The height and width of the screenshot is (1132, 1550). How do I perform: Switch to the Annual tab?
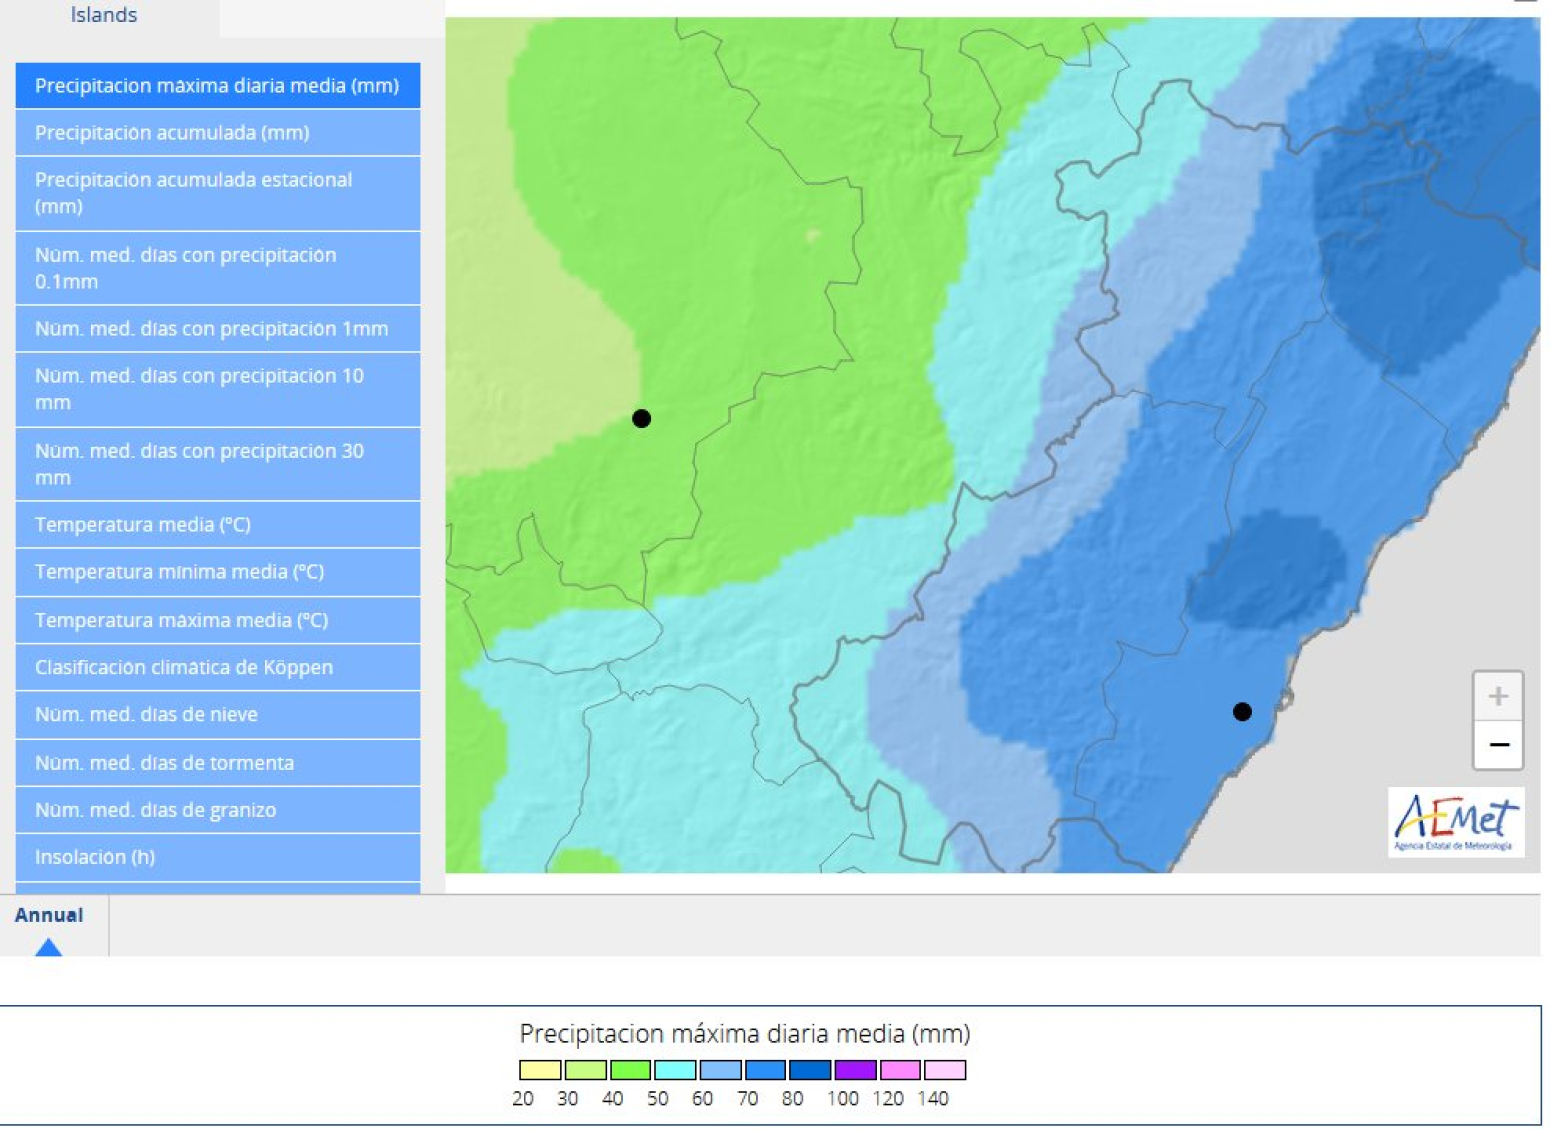[x=49, y=915]
